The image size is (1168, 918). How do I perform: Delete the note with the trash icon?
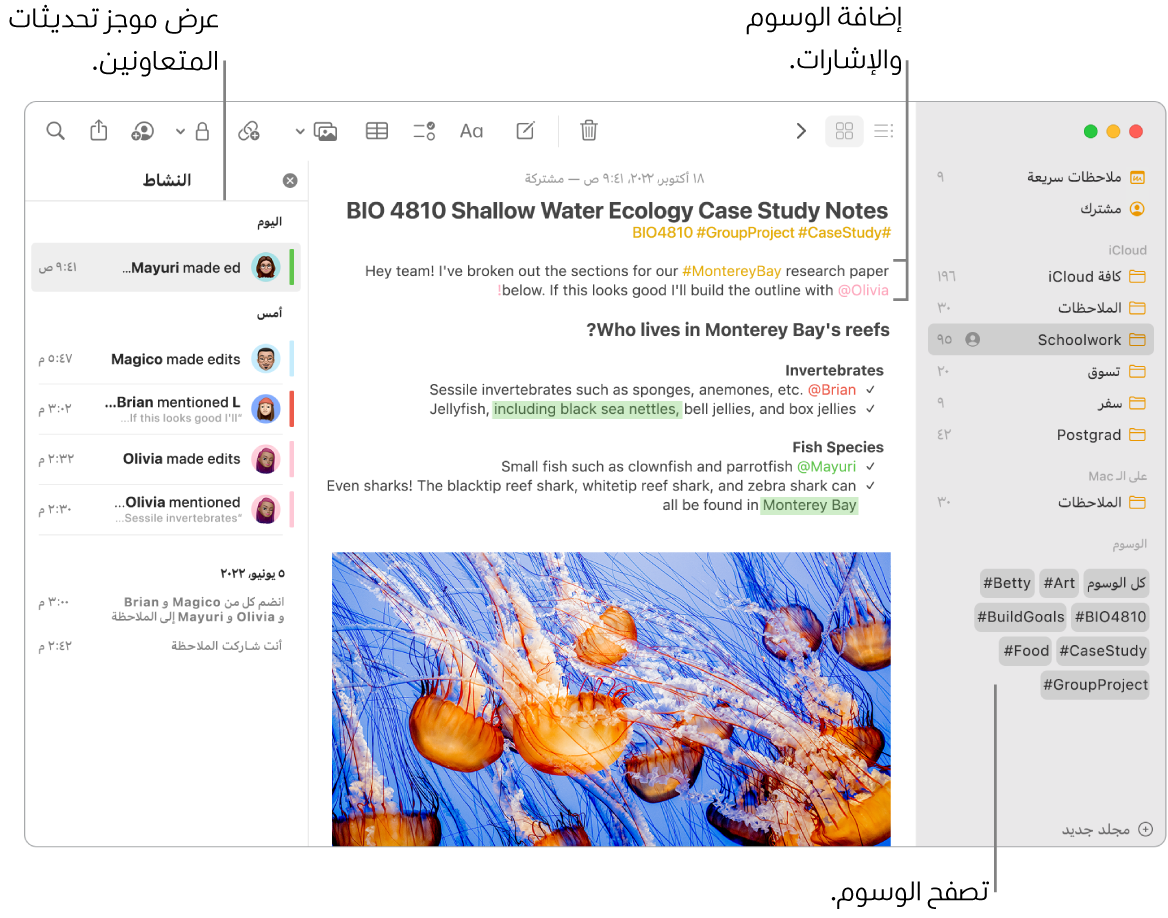[x=588, y=131]
